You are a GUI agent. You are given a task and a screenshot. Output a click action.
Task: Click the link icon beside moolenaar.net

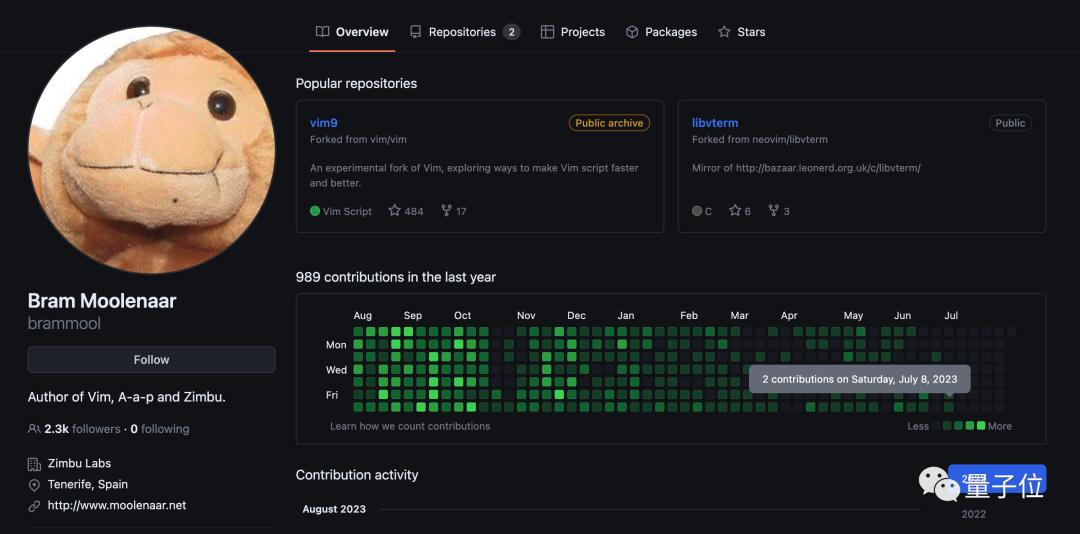35,506
